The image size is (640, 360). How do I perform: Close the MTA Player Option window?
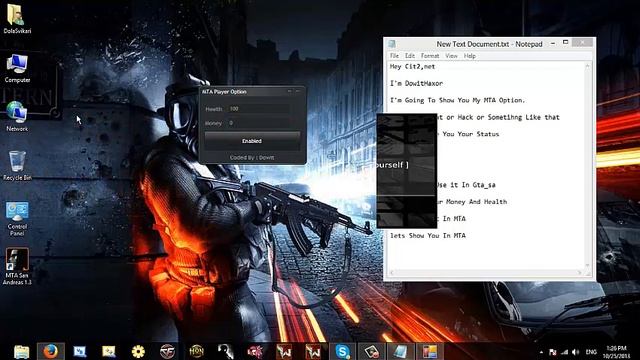pos(298,91)
